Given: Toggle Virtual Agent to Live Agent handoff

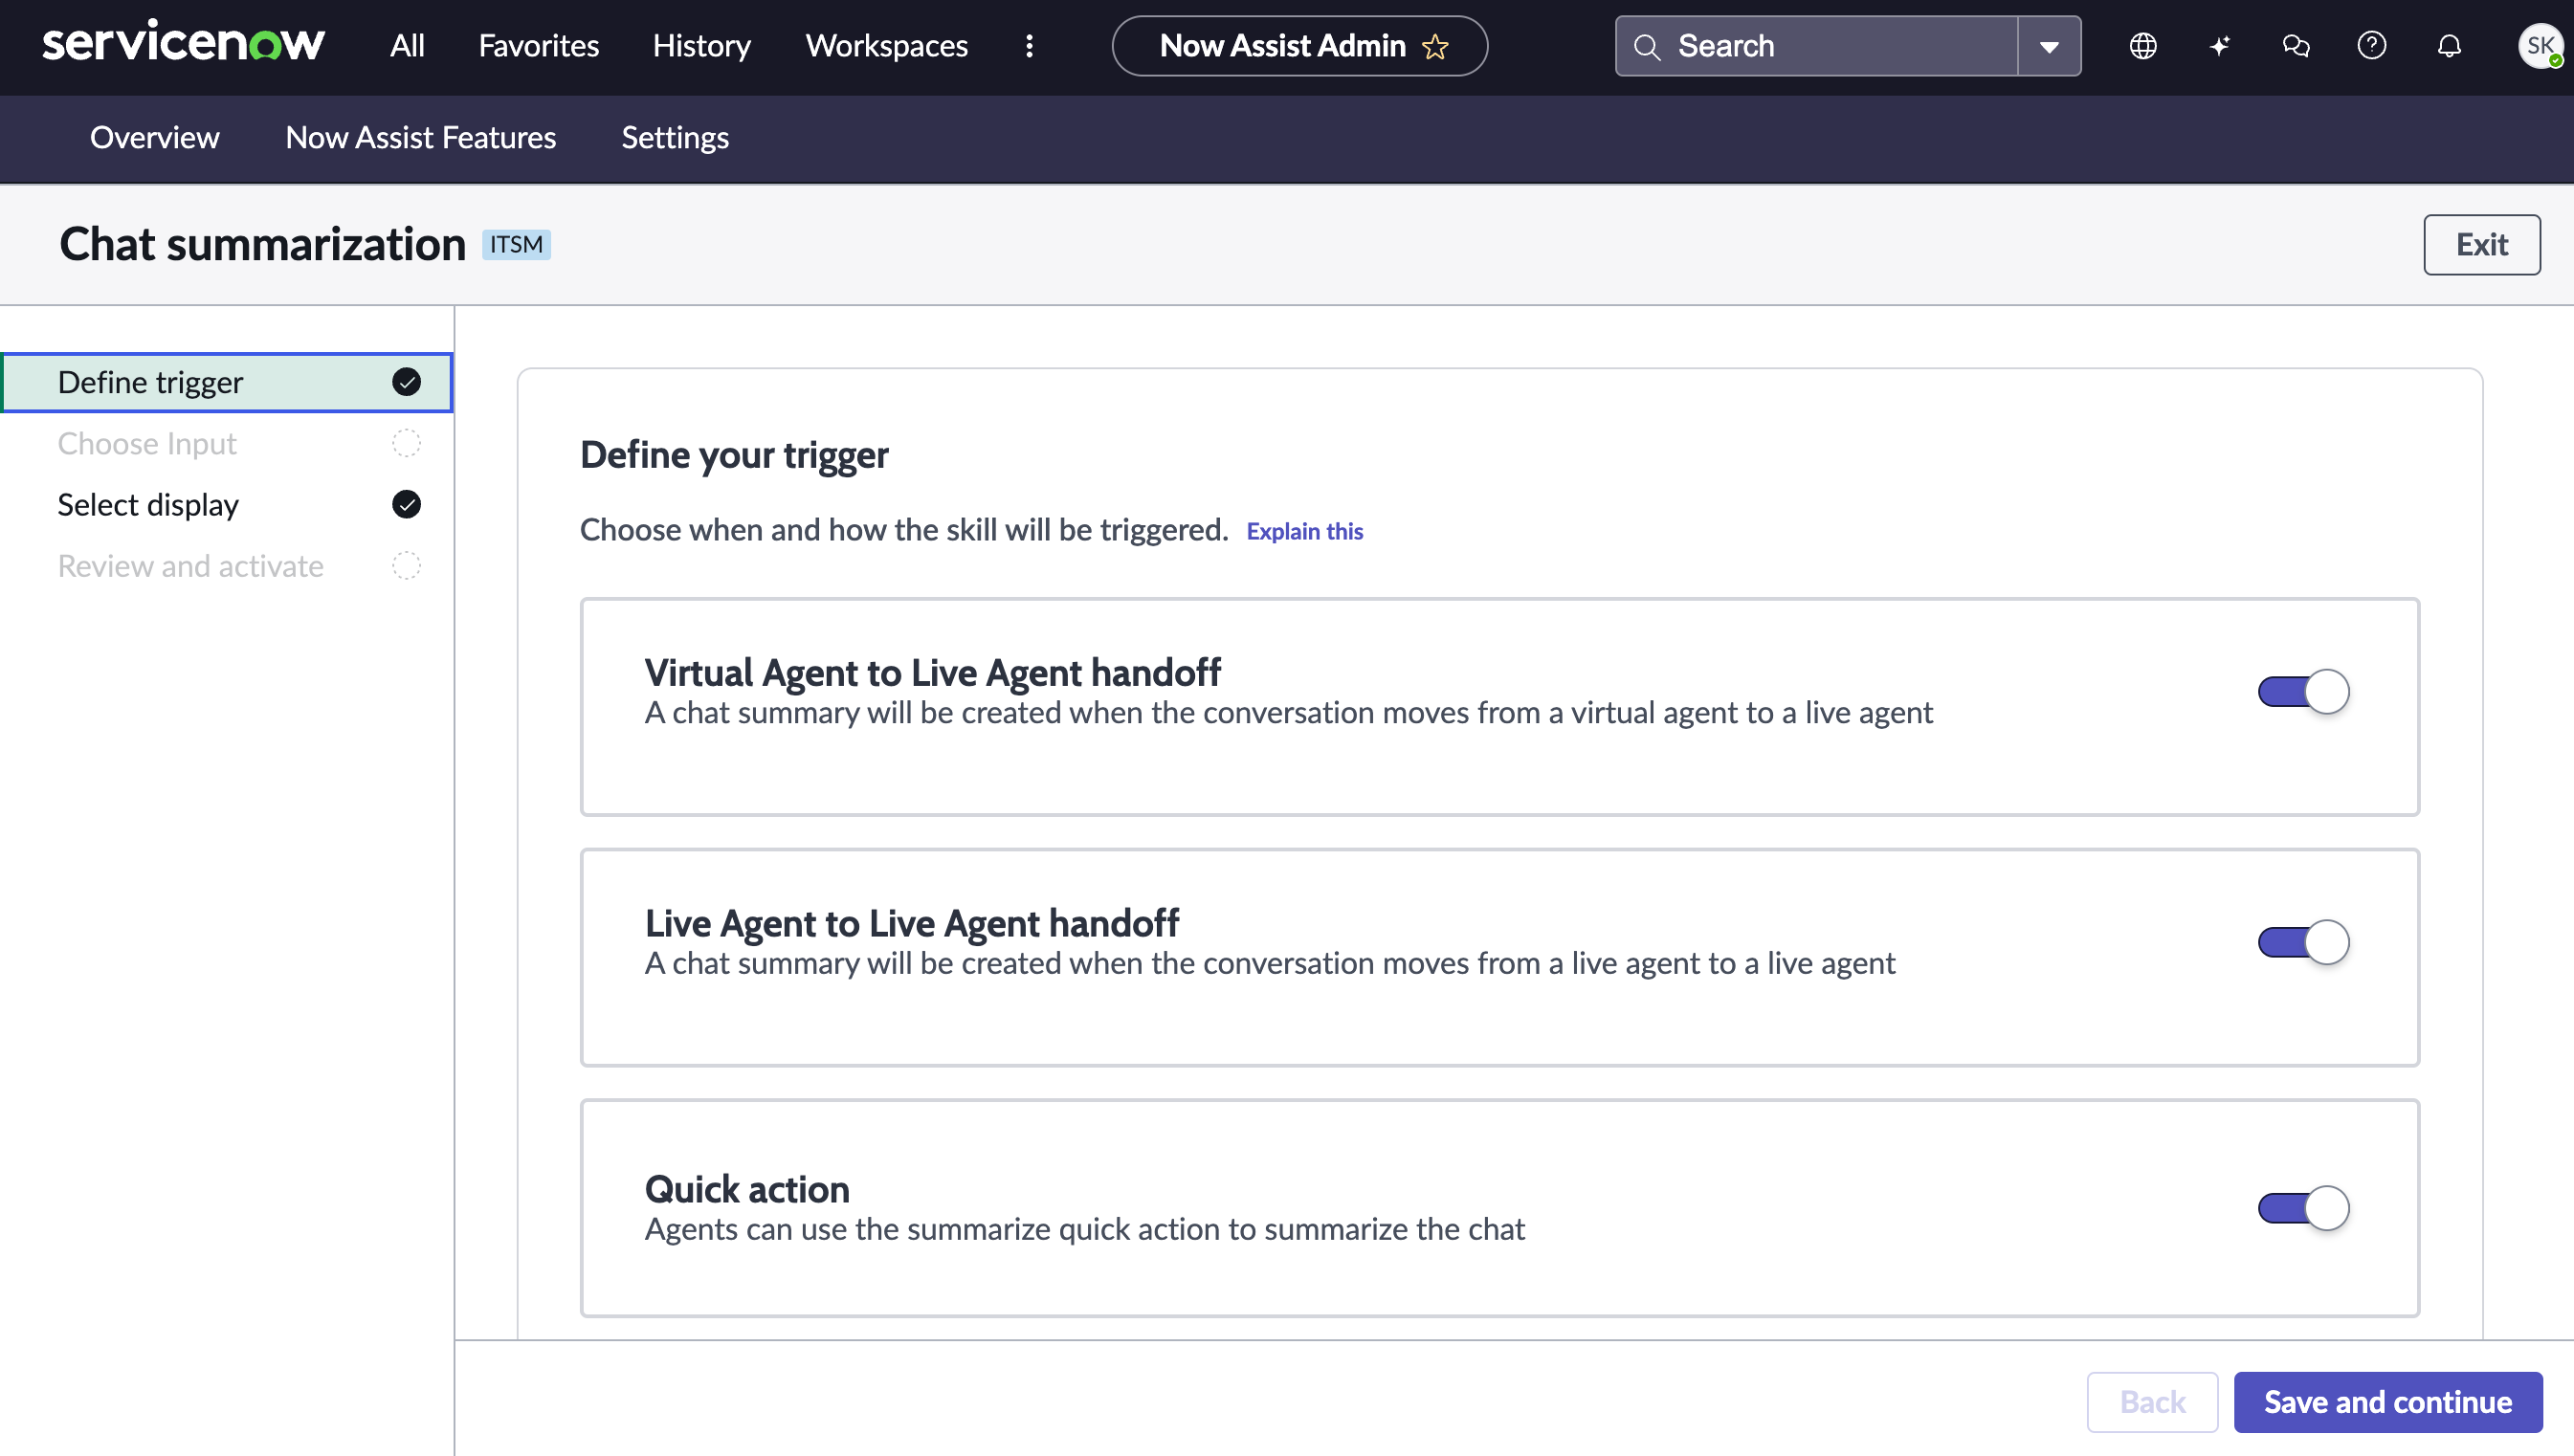Looking at the screenshot, I should (x=2303, y=691).
